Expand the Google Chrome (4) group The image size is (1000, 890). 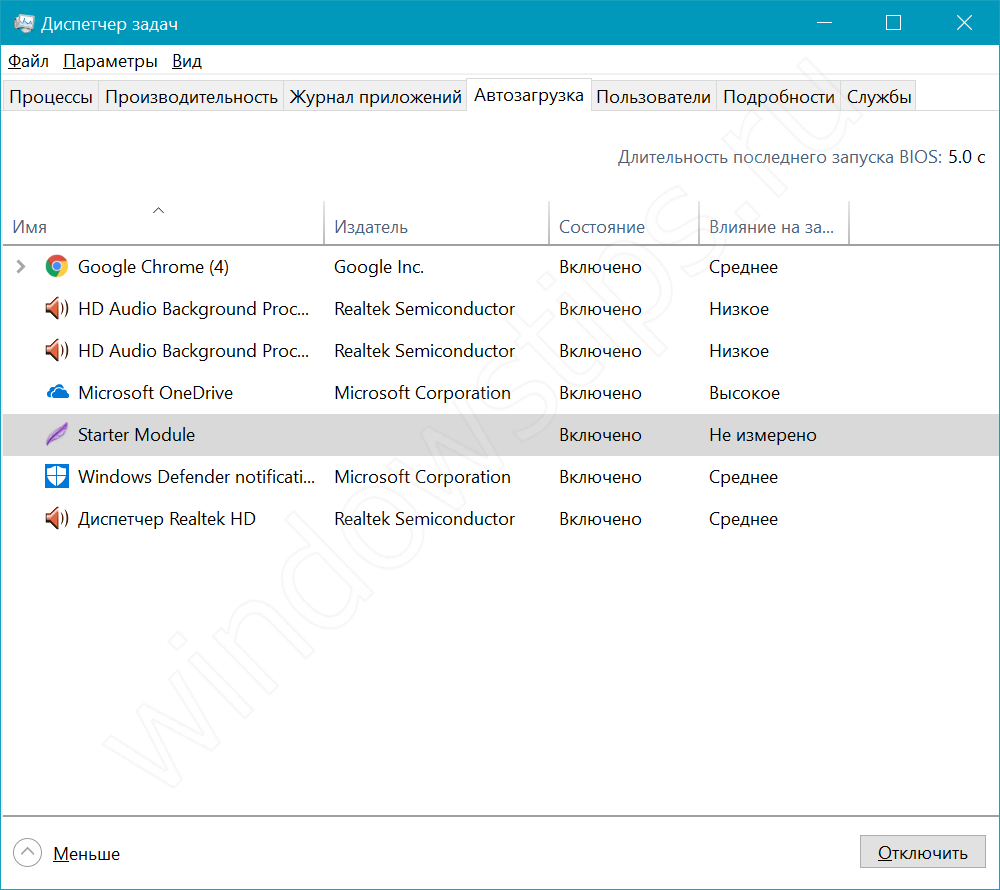click(x=21, y=267)
